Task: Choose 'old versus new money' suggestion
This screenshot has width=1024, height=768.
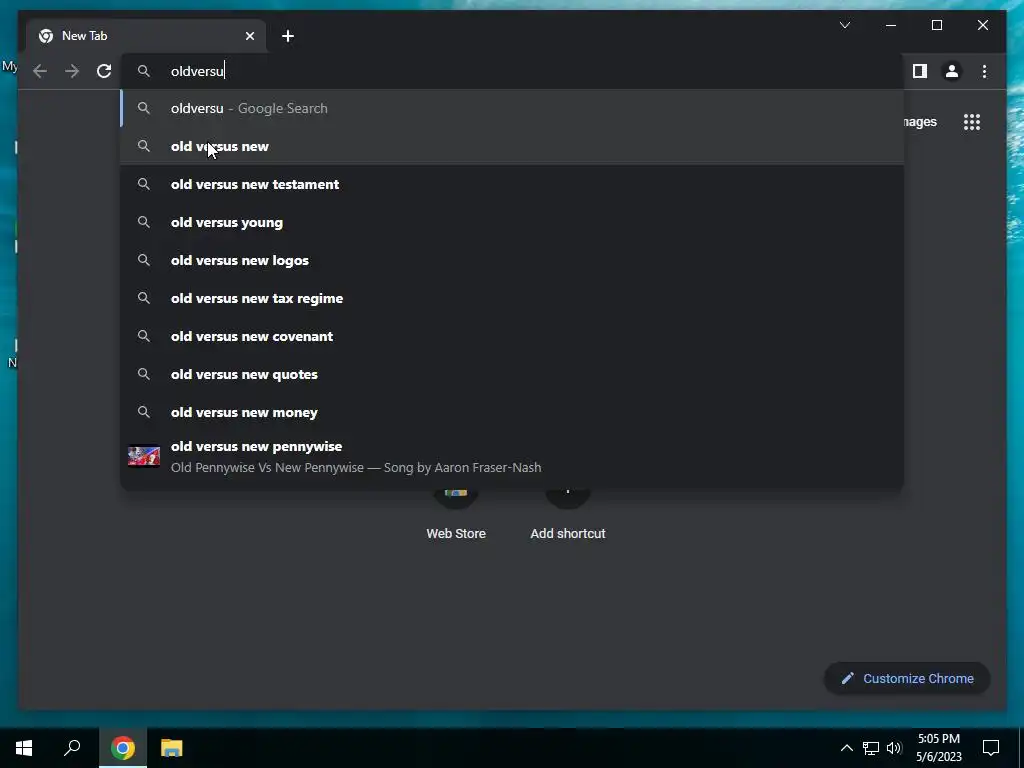Action: 513,411
